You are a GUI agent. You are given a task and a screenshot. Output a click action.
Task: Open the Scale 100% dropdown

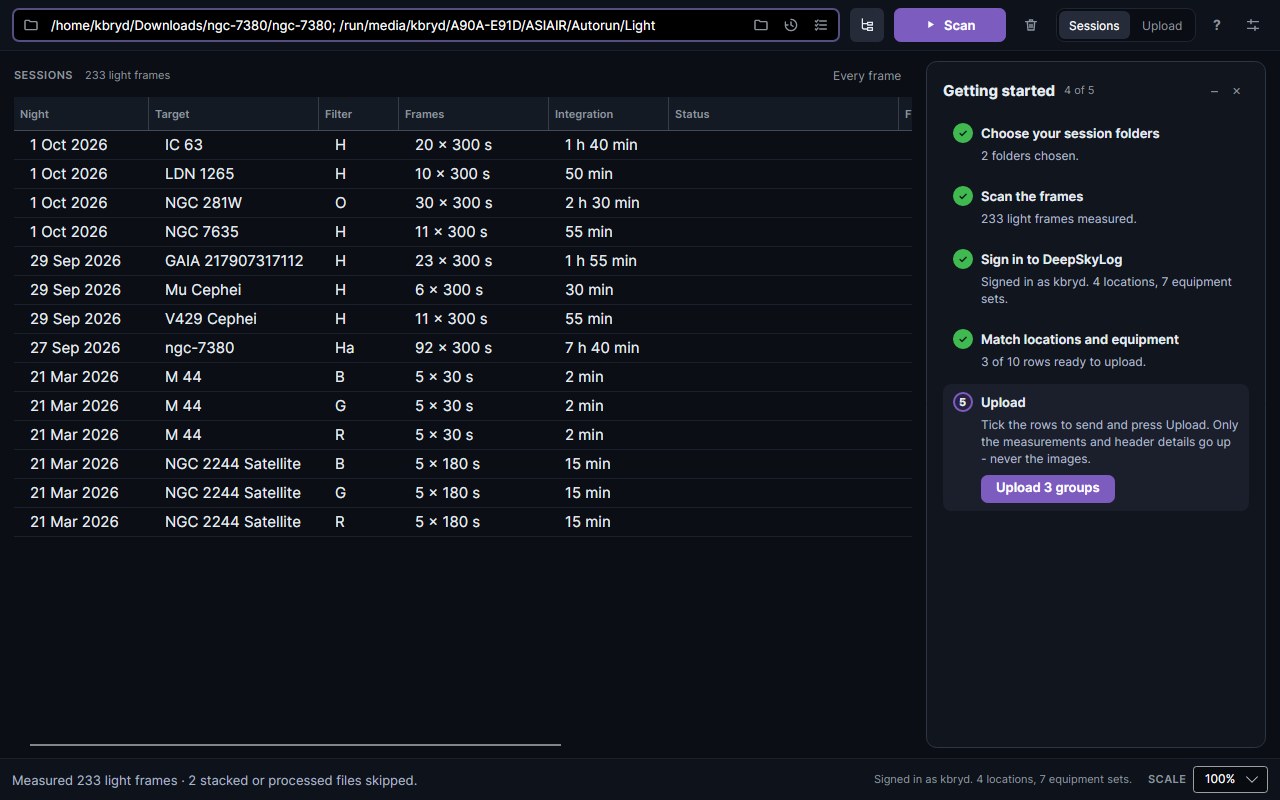point(1230,779)
